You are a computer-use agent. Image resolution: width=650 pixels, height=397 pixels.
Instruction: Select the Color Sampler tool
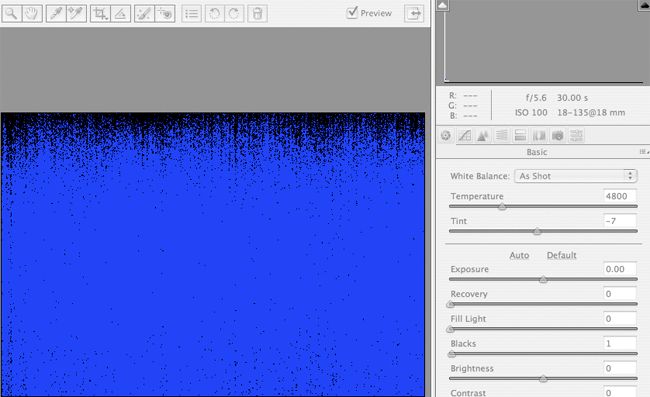[77, 13]
